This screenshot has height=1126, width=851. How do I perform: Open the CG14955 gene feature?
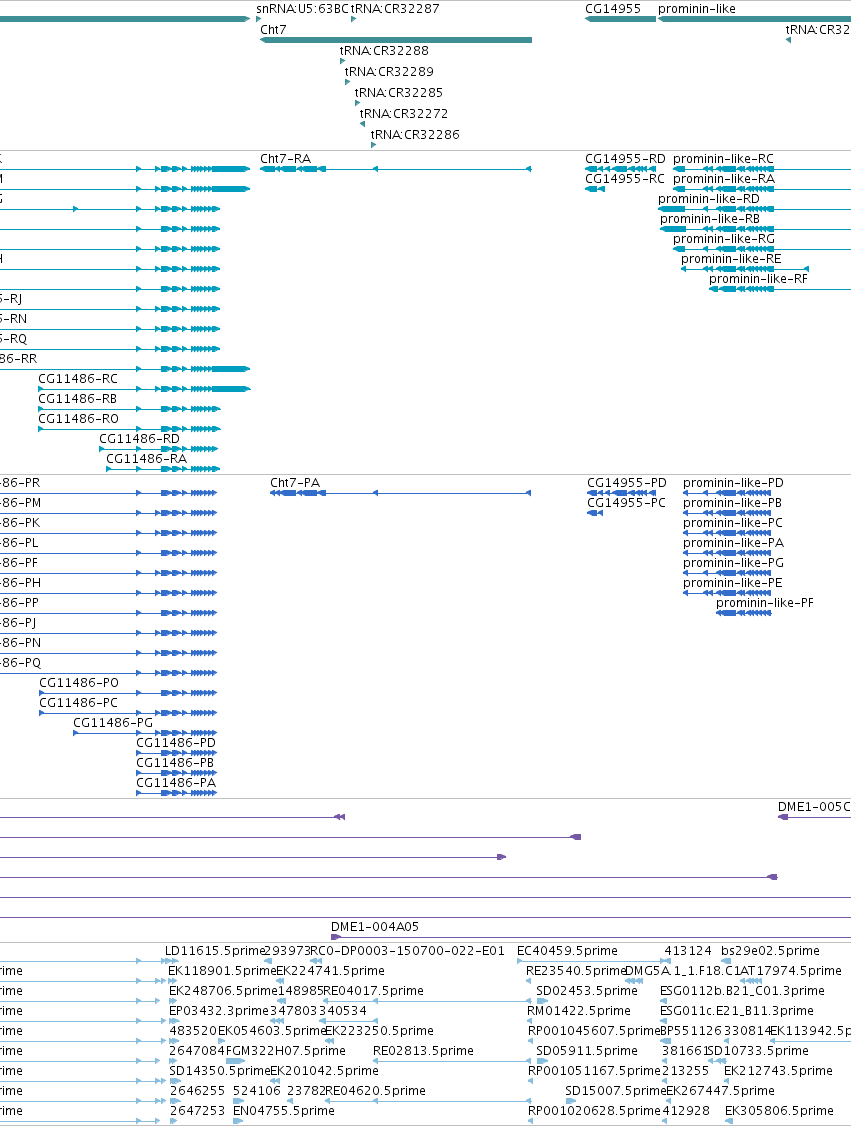(x=620, y=19)
